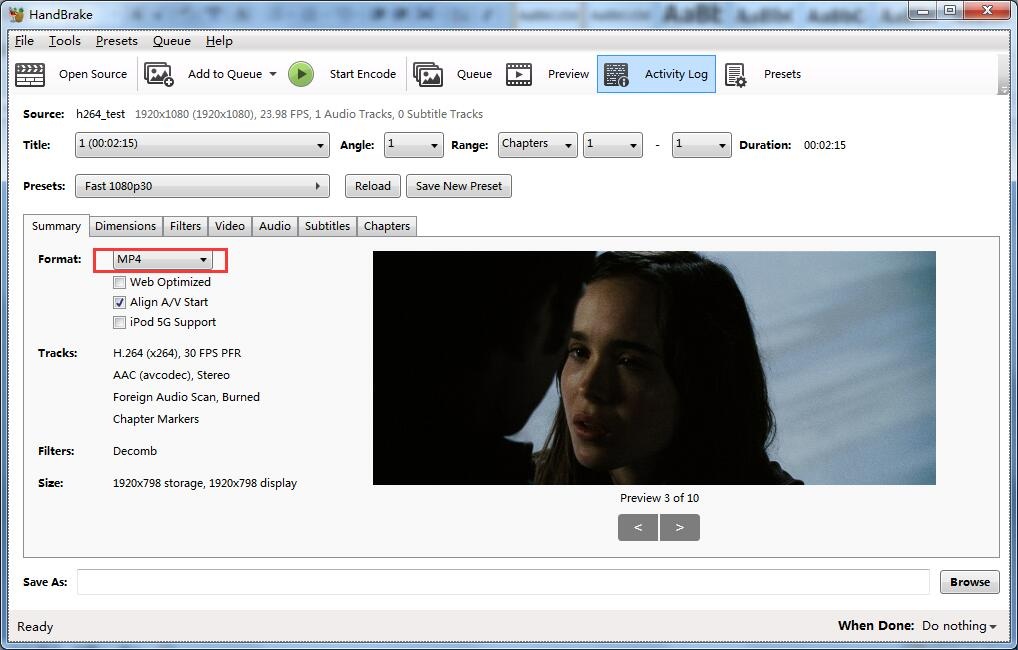Open the Format MP4 dropdown

163,259
